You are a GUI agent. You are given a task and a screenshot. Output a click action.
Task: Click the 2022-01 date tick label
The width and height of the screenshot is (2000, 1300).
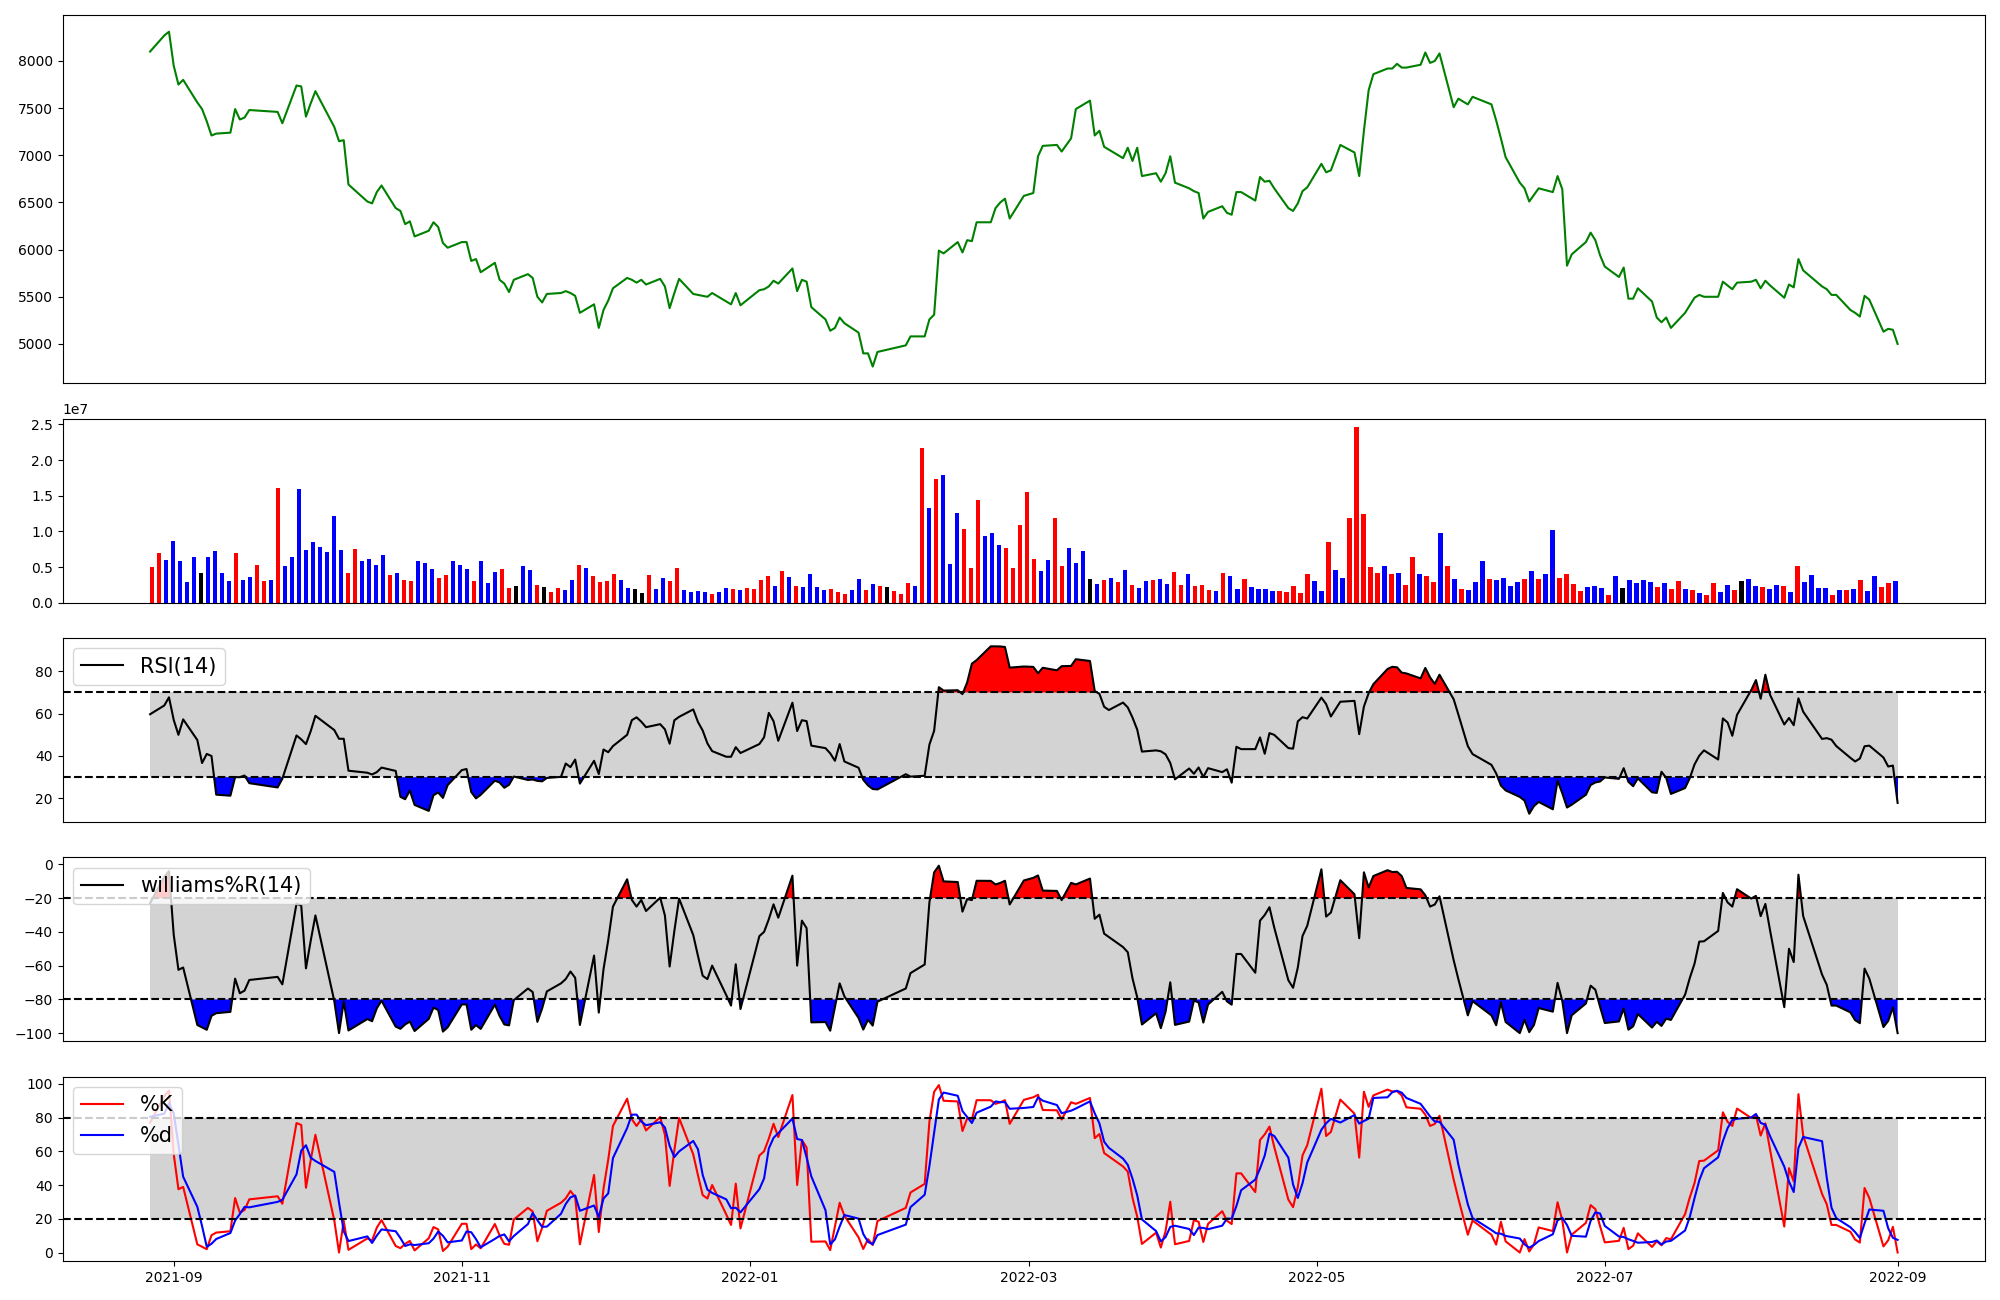point(750,1277)
